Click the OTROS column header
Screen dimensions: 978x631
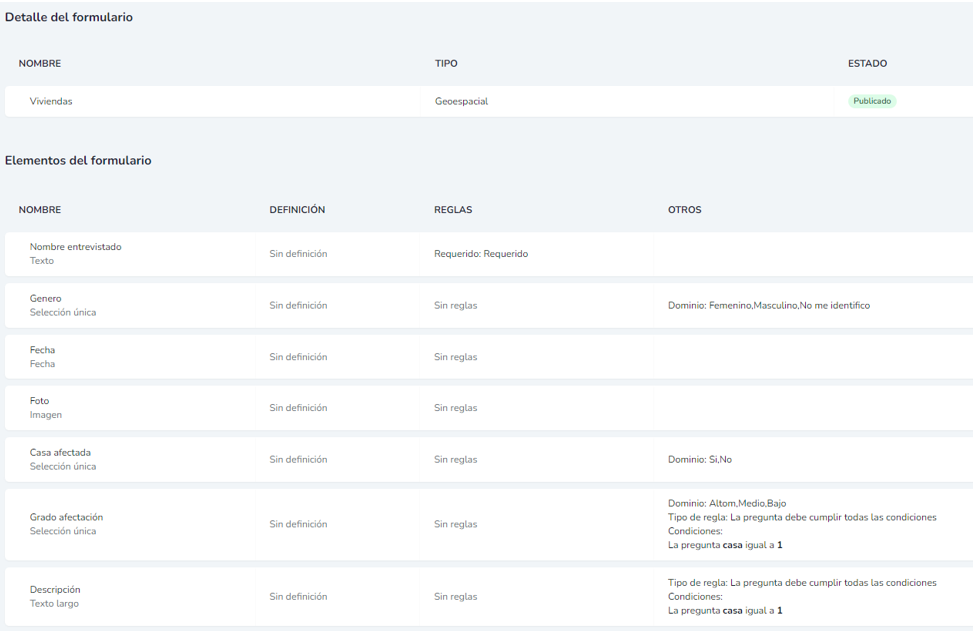(x=684, y=210)
